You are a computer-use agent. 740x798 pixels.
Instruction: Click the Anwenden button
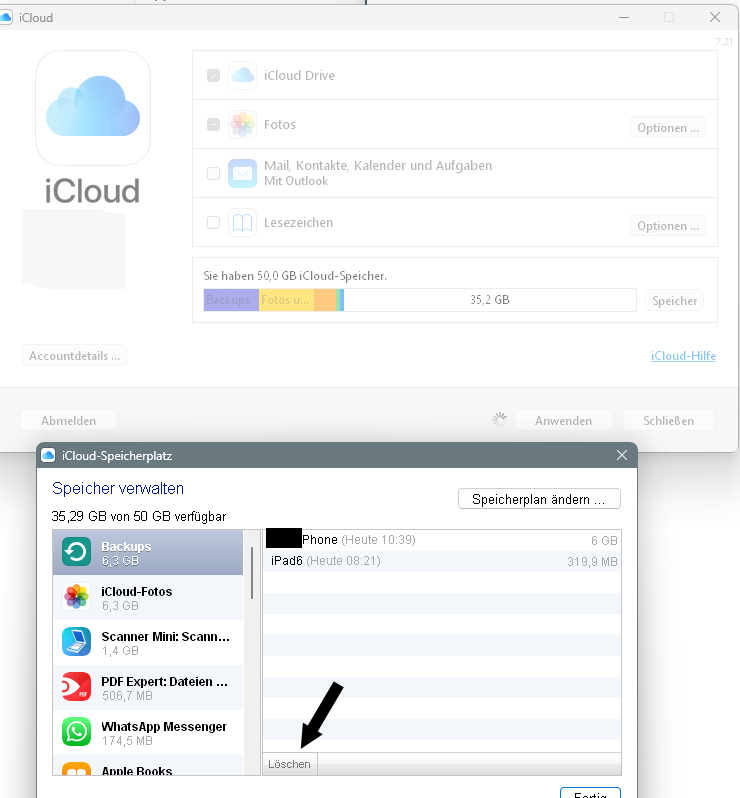[x=563, y=421]
